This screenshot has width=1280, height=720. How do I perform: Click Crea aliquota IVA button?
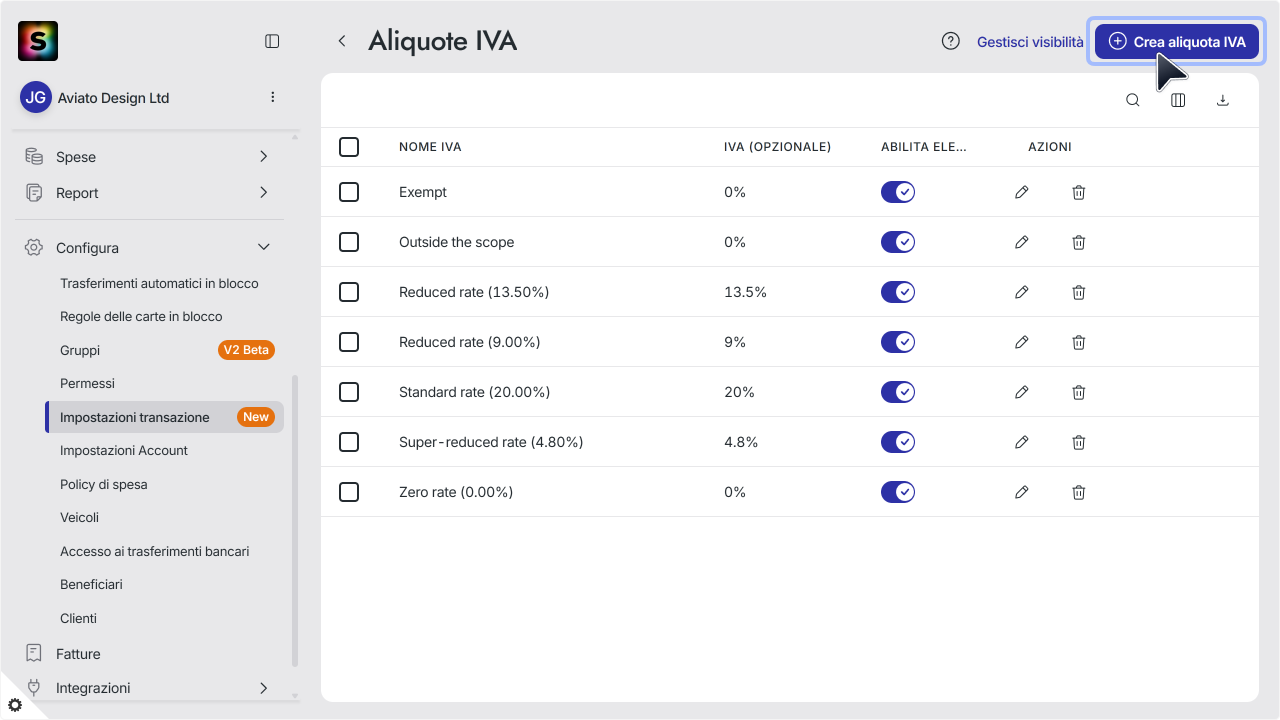(1176, 42)
